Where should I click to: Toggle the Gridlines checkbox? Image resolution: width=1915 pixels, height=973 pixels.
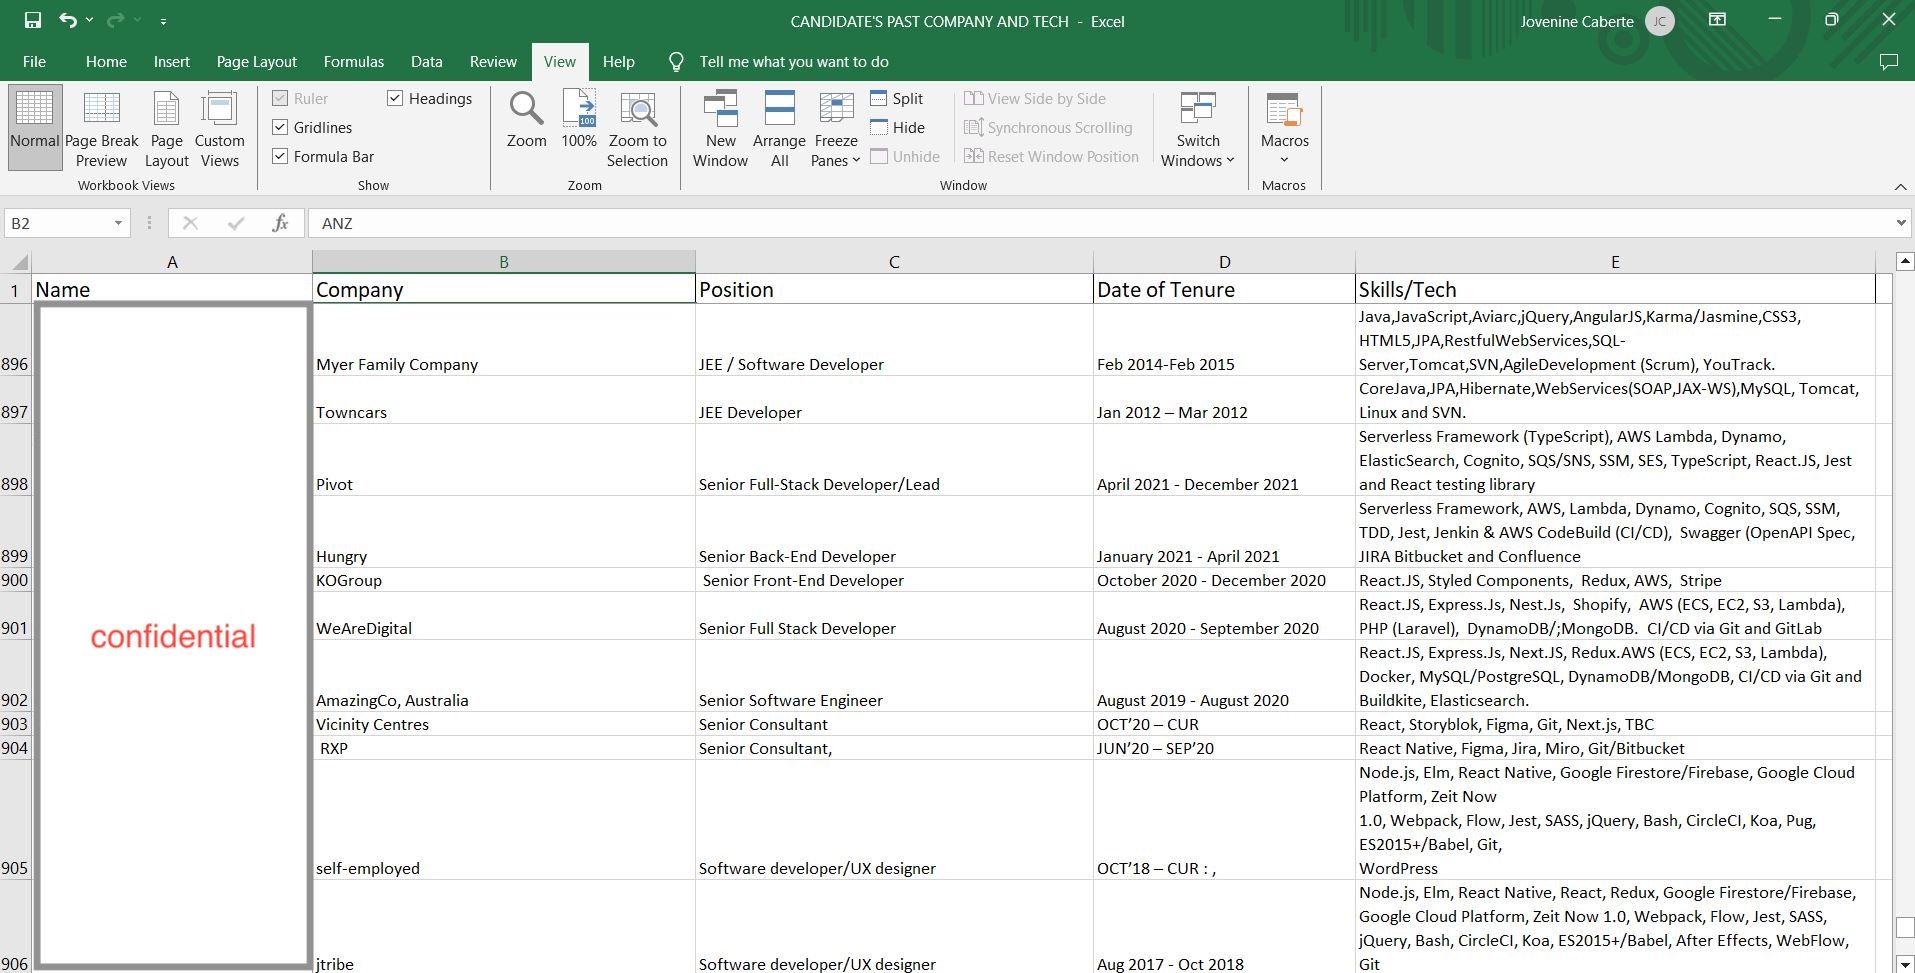coord(281,127)
